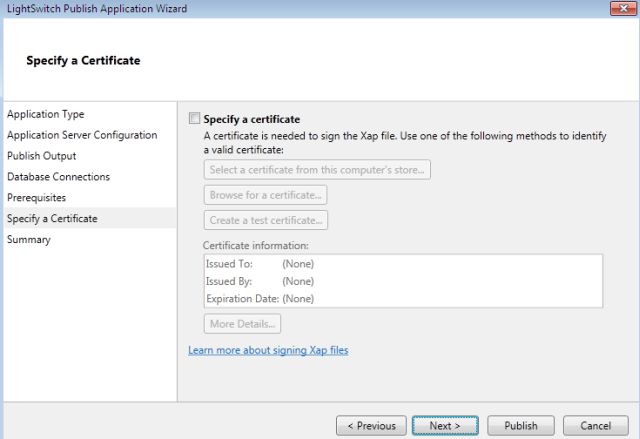This screenshot has height=439, width=640.
Task: Click the Previous button
Action: tap(371, 426)
